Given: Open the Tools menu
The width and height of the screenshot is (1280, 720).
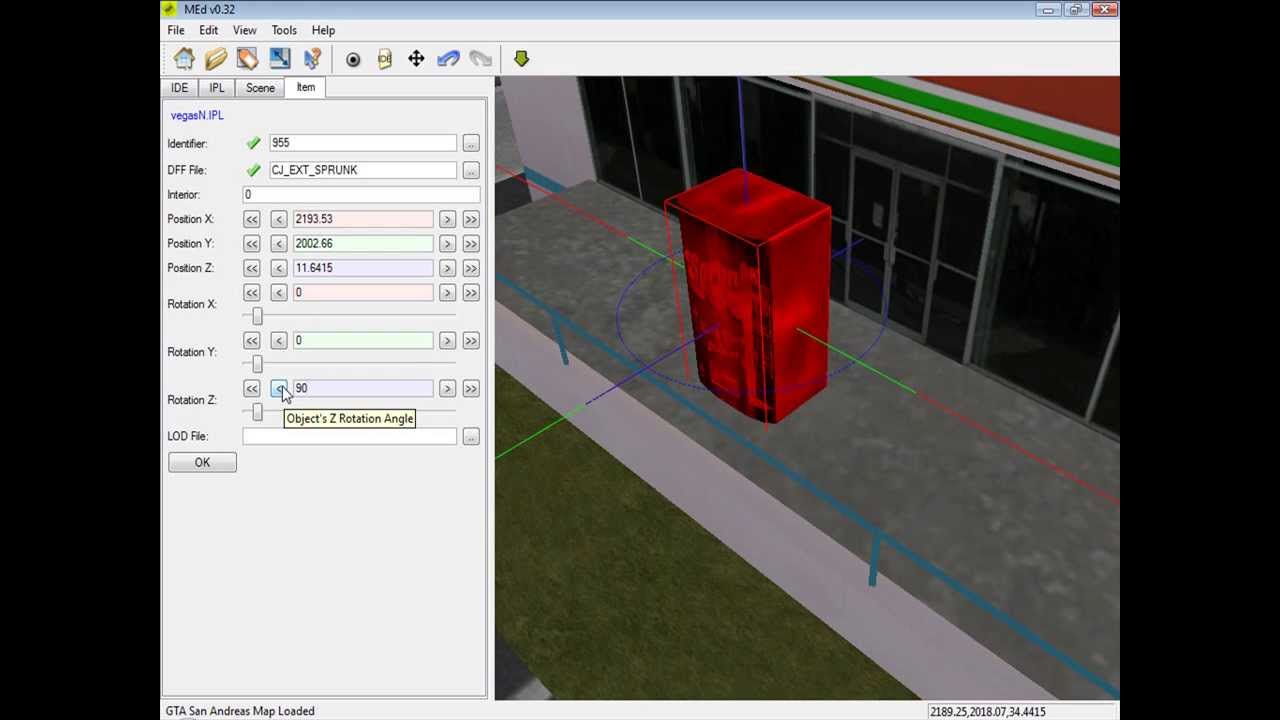Looking at the screenshot, I should pyautogui.click(x=284, y=30).
